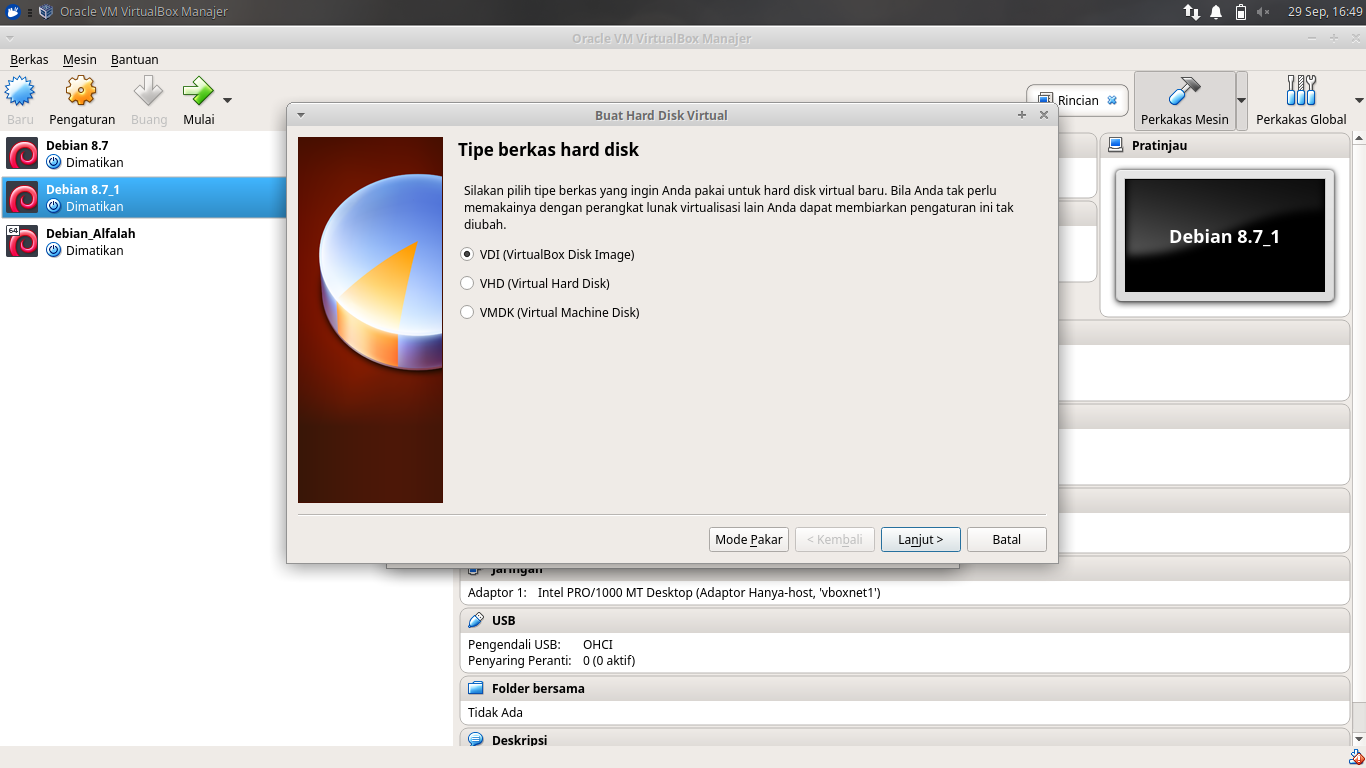Viewport: 1366px width, 768px height.
Task: Open the Mesin menu
Action: pyautogui.click(x=79, y=59)
